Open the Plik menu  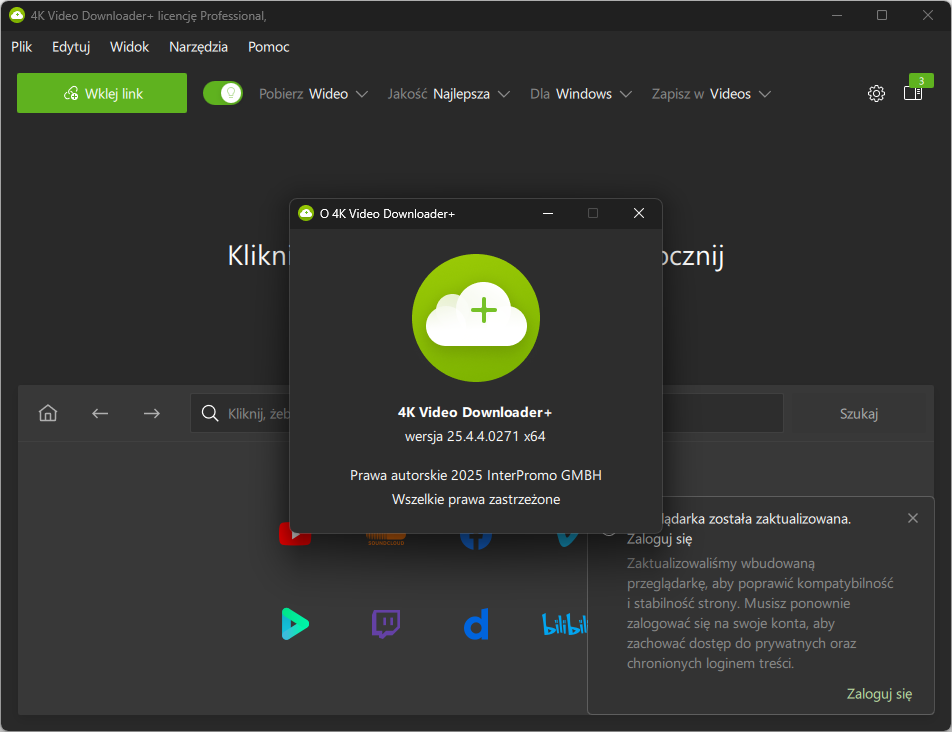(22, 47)
